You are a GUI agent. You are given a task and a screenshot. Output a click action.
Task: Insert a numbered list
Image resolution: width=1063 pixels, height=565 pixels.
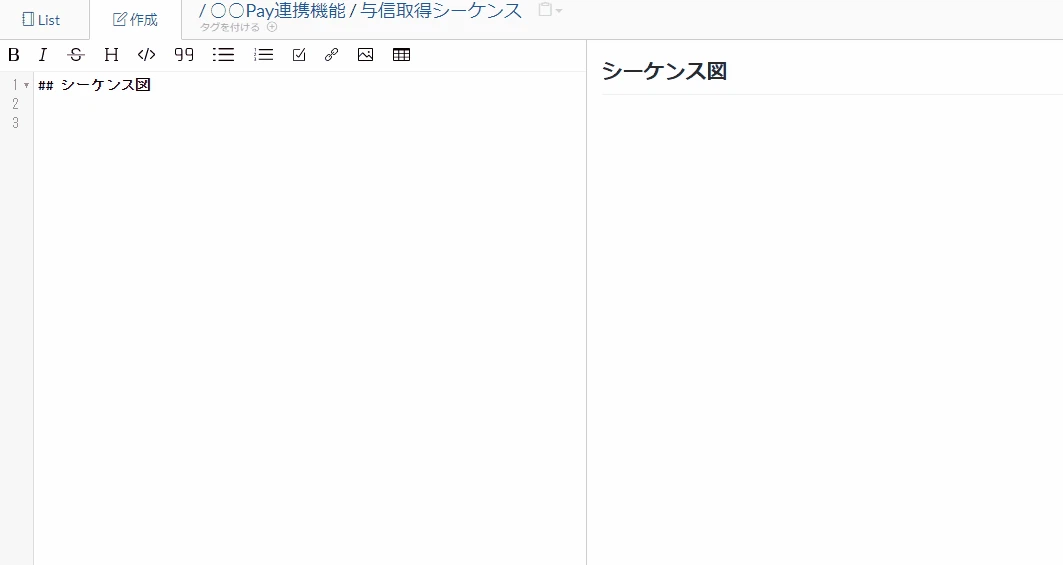click(x=264, y=55)
